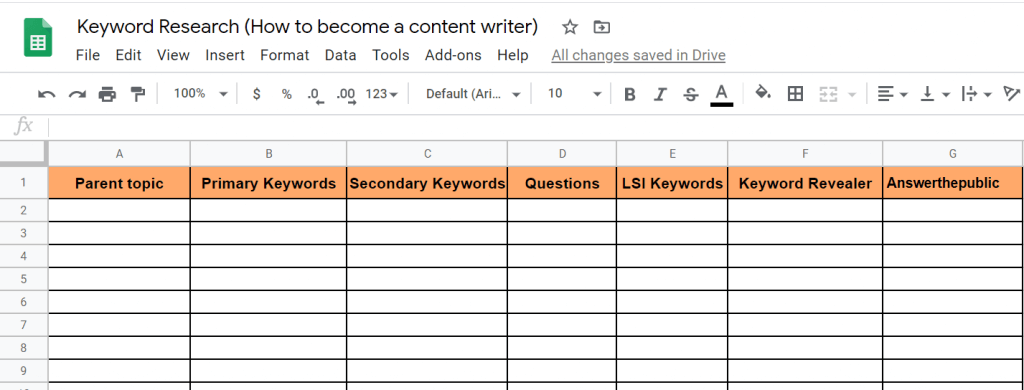Image resolution: width=1024 pixels, height=390 pixels.
Task: Open the font size 10 dropdown
Action: coord(574,94)
